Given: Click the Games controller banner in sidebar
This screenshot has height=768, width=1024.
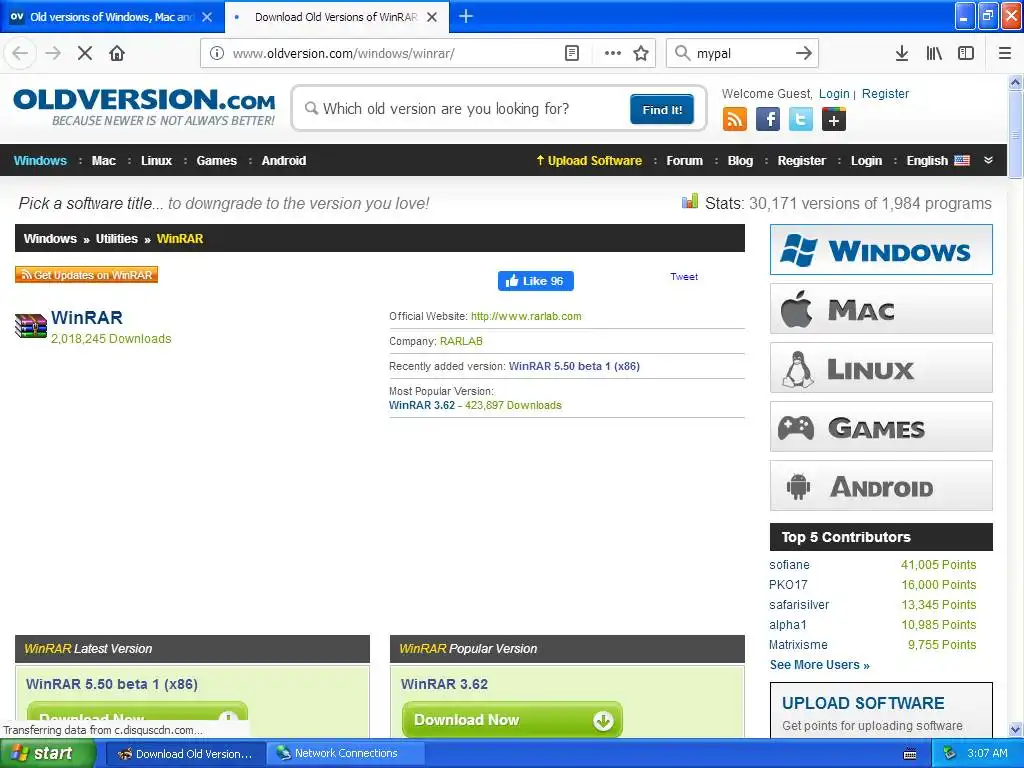Looking at the screenshot, I should (881, 427).
